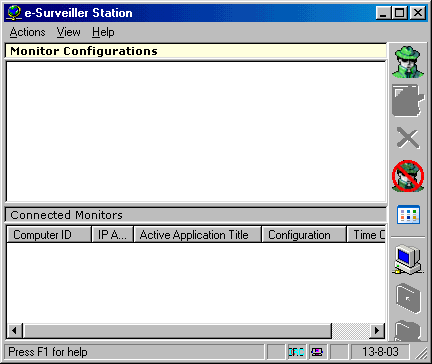432x364 pixels.
Task: Sort by IP A... column header
Action: tap(113, 235)
